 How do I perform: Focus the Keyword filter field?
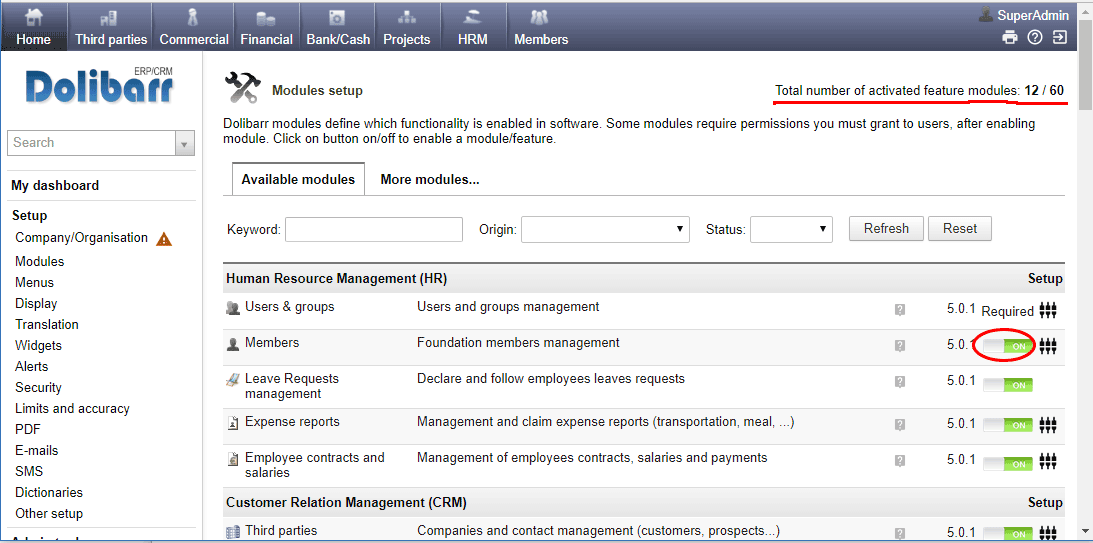click(x=374, y=229)
